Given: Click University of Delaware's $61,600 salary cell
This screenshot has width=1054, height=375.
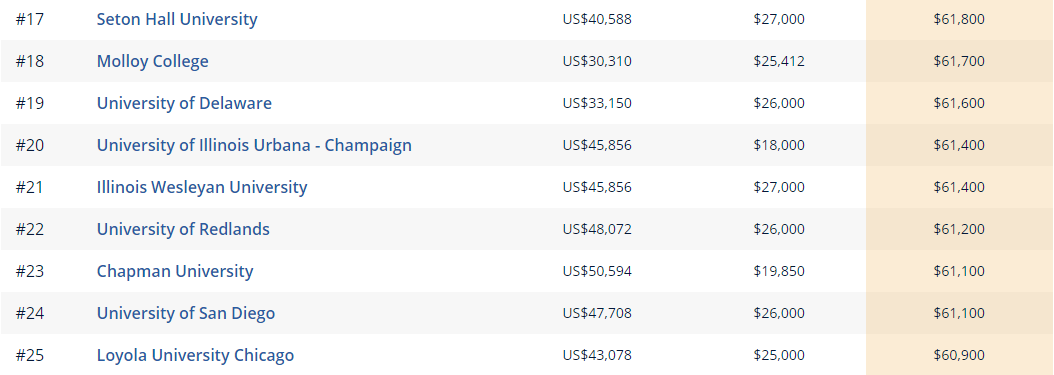Looking at the screenshot, I should point(959,103).
